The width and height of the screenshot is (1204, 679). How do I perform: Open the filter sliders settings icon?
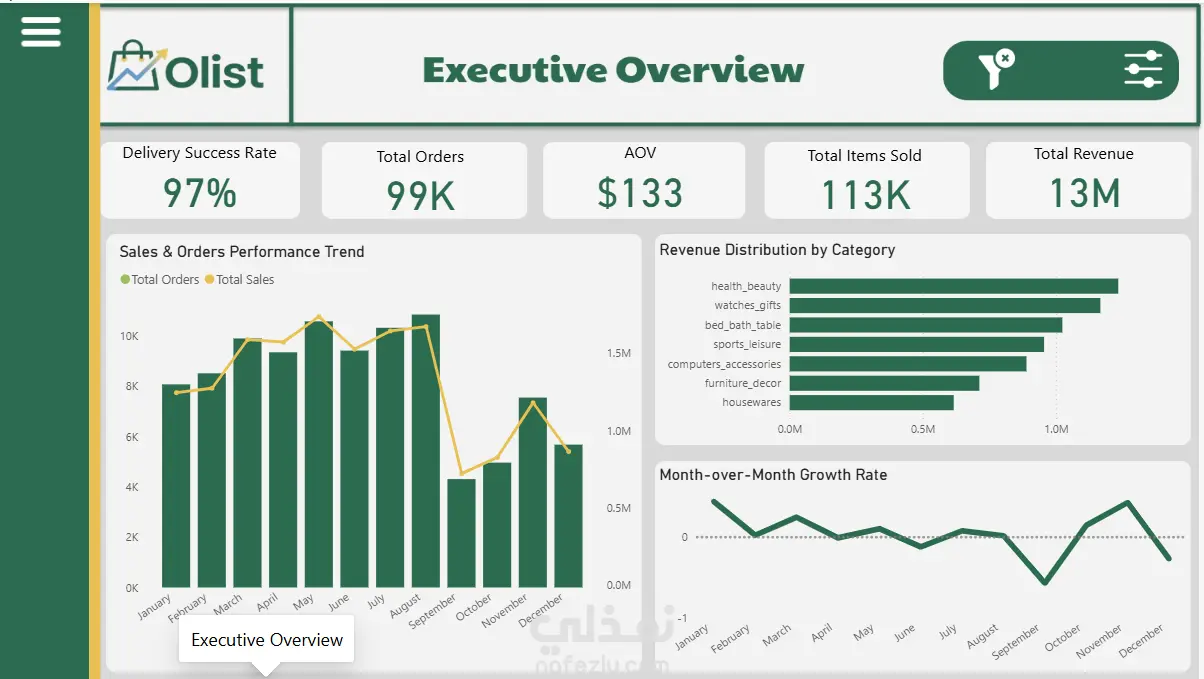coord(1143,69)
